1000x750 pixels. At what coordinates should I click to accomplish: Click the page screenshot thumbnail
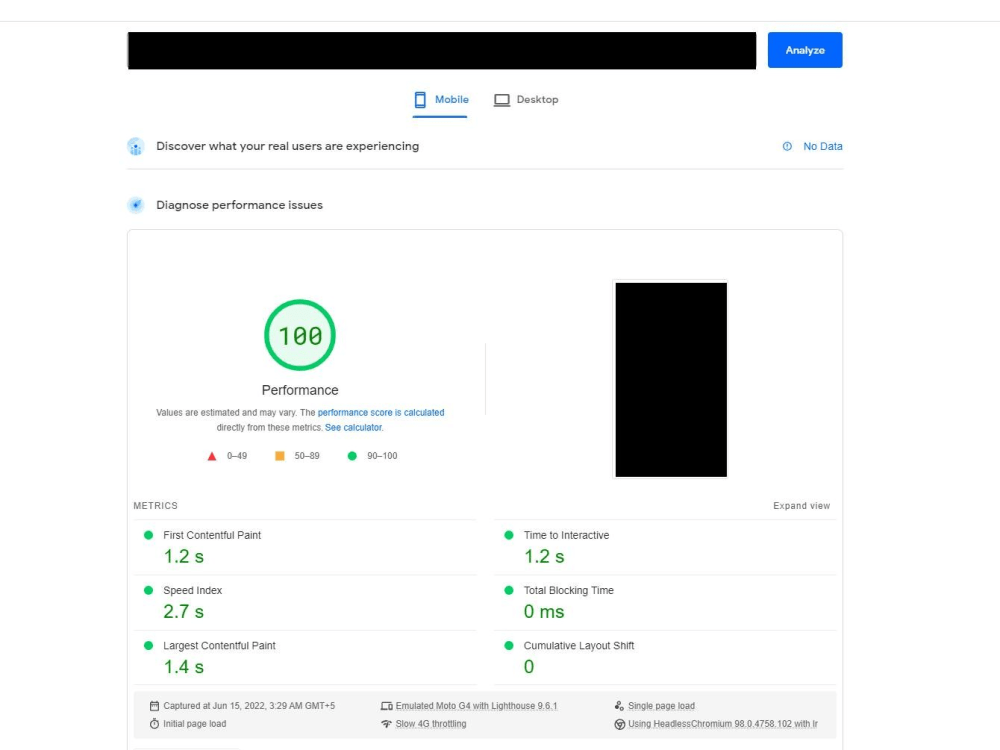671,379
